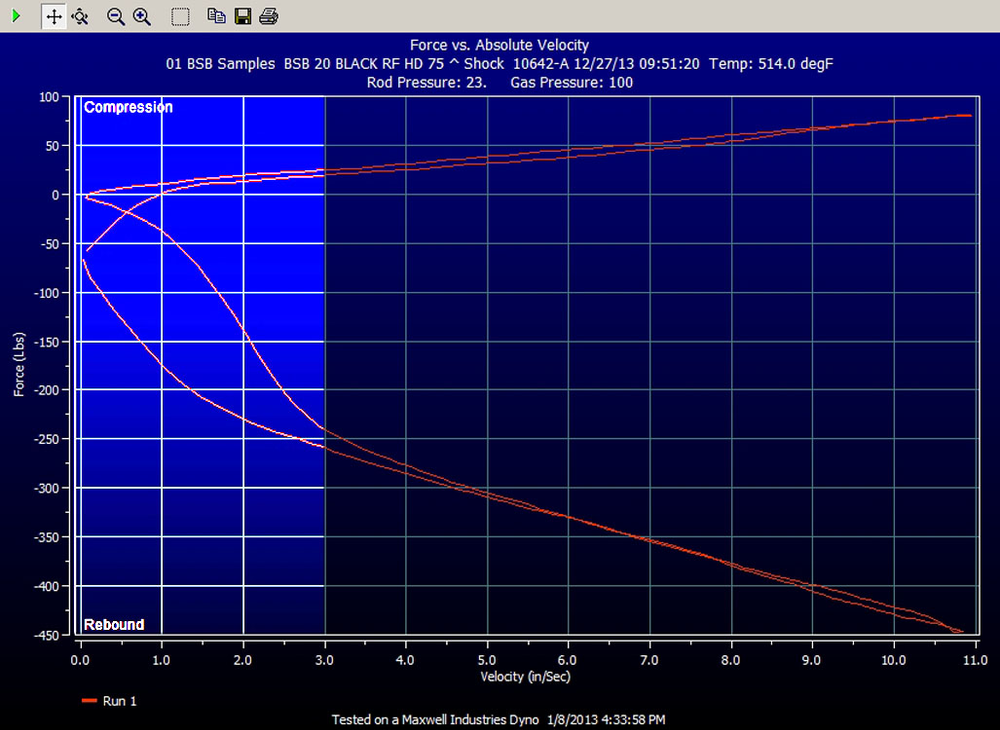Click the Force vs. Absolute Velocity title

coord(499,45)
